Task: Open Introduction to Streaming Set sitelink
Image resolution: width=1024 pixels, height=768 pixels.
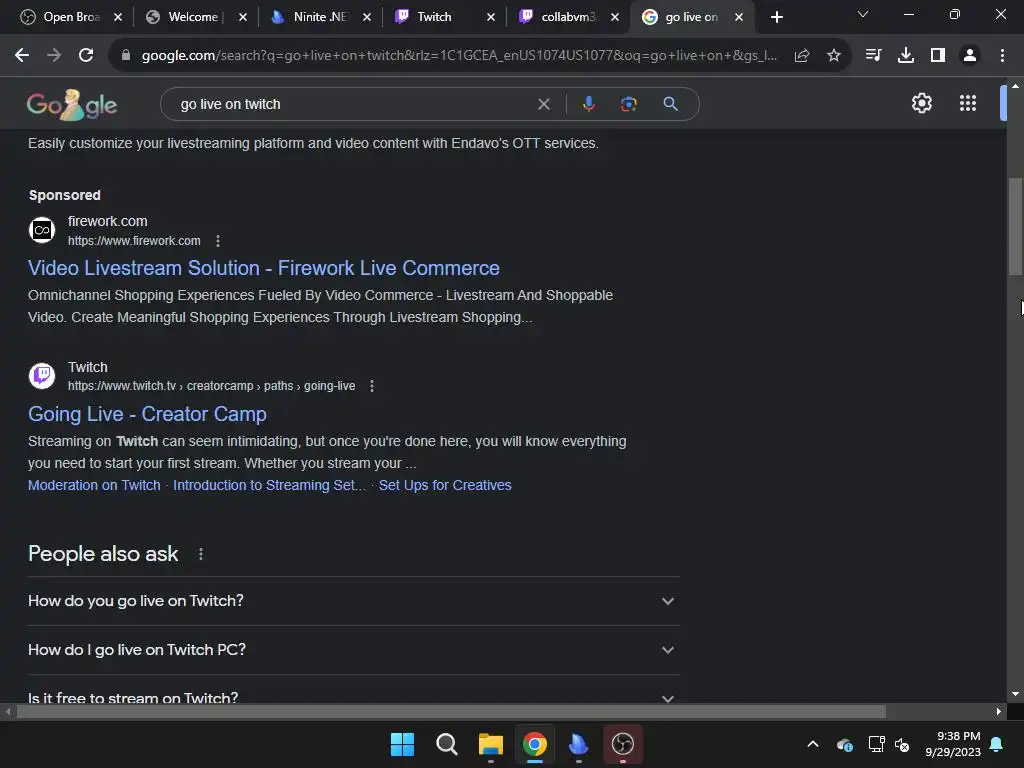Action: 269,485
